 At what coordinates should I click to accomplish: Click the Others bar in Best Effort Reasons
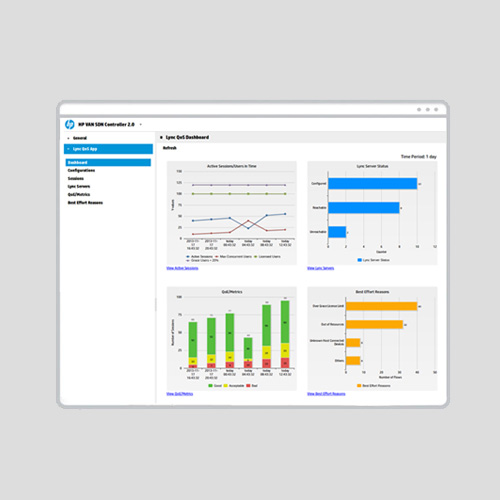pyautogui.click(x=353, y=361)
